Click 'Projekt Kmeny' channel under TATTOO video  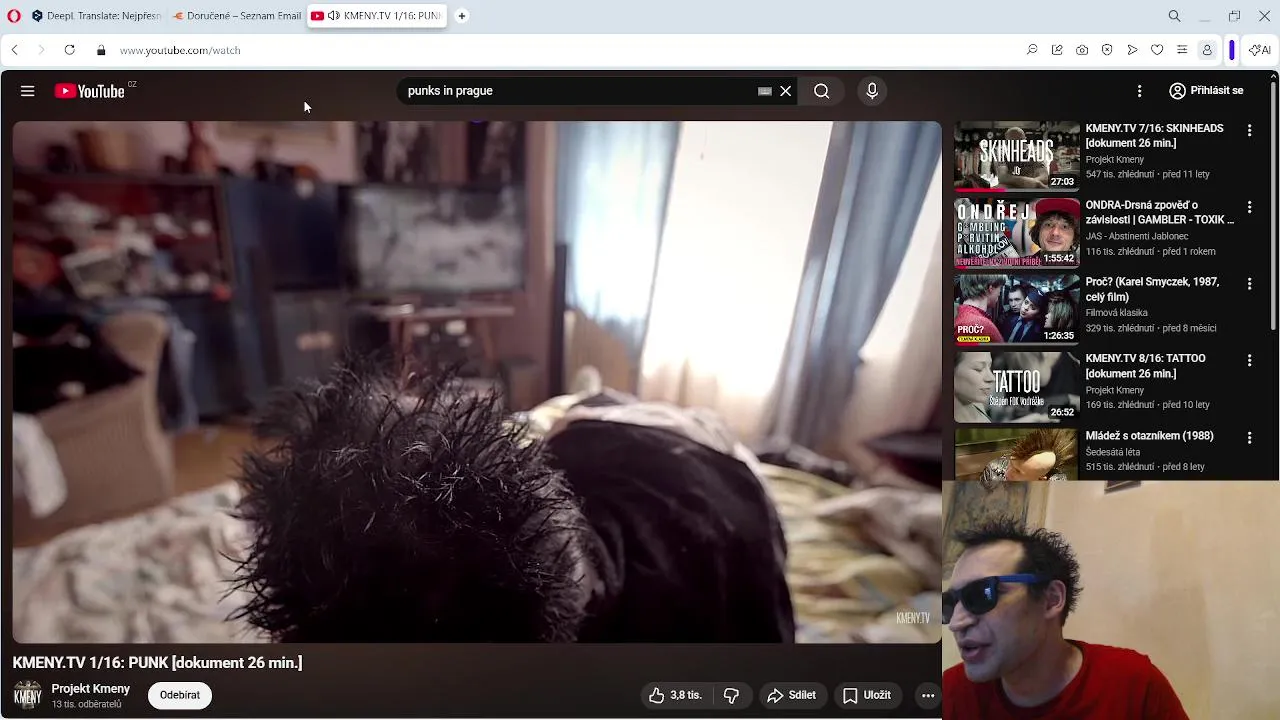pyautogui.click(x=1115, y=390)
